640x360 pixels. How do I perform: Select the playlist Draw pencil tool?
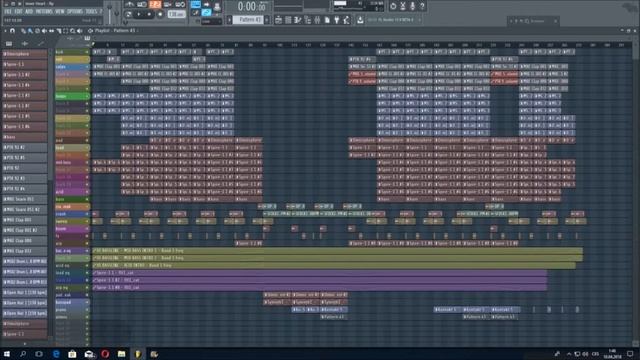pos(24,31)
